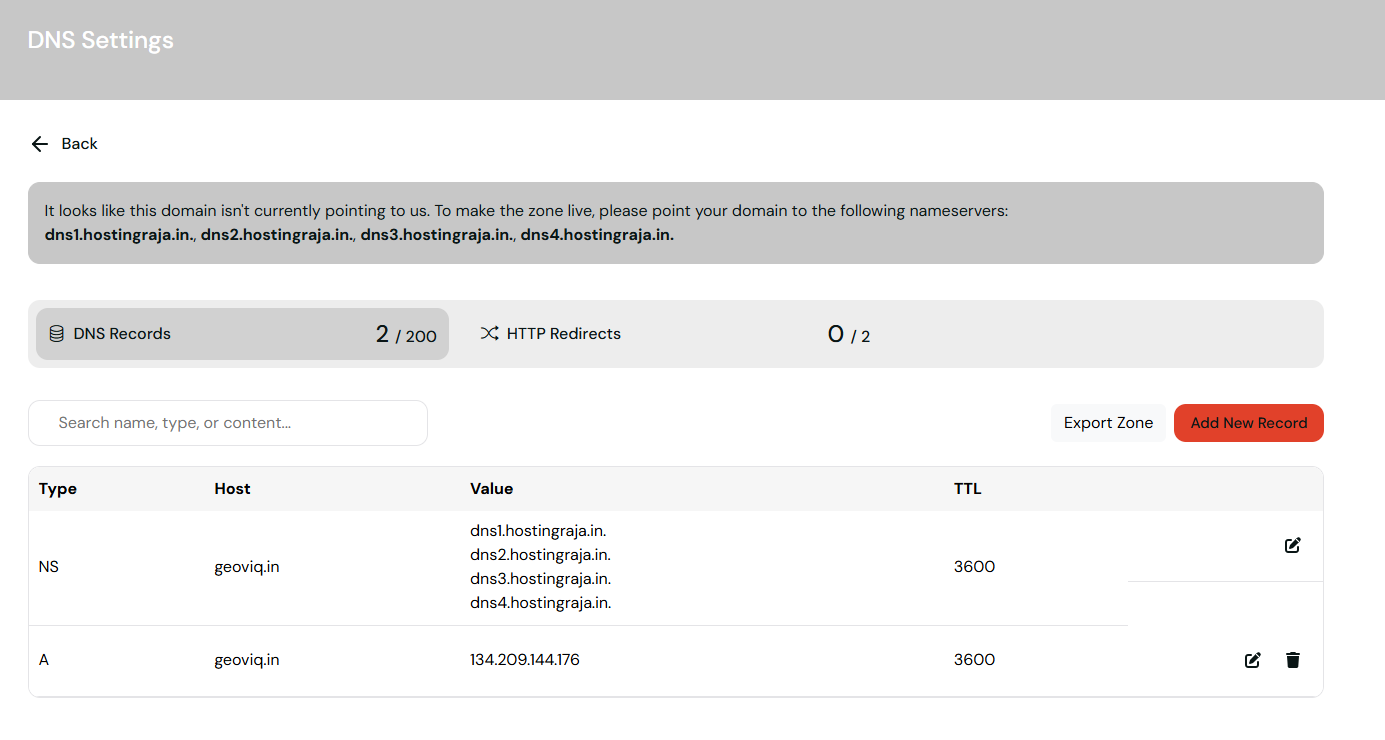Delete the A record with trash icon
Image resolution: width=1385 pixels, height=740 pixels.
(1293, 660)
